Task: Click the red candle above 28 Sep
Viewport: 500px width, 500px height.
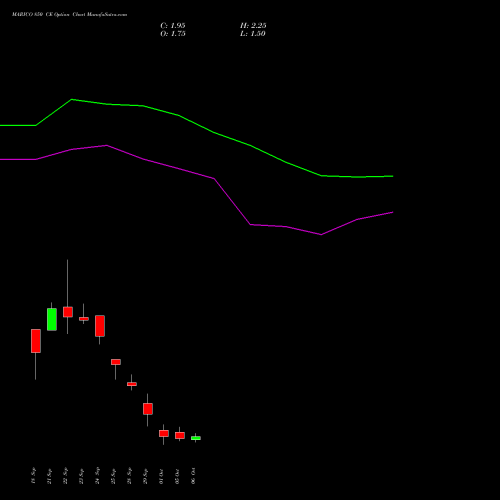Action: [132, 384]
